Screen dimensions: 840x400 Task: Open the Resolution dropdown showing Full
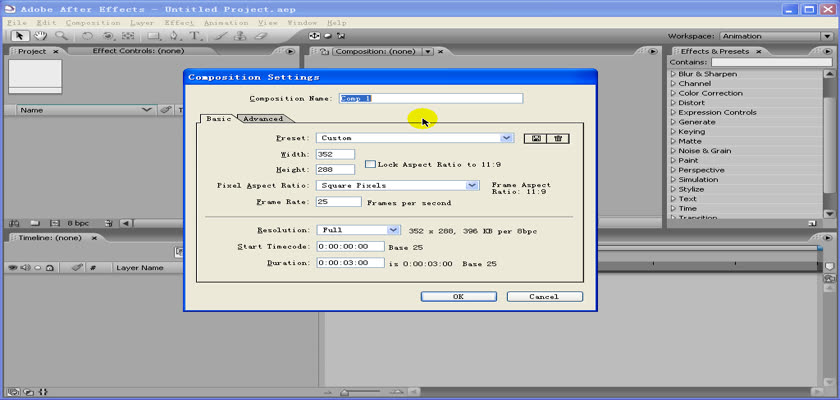pyautogui.click(x=358, y=230)
